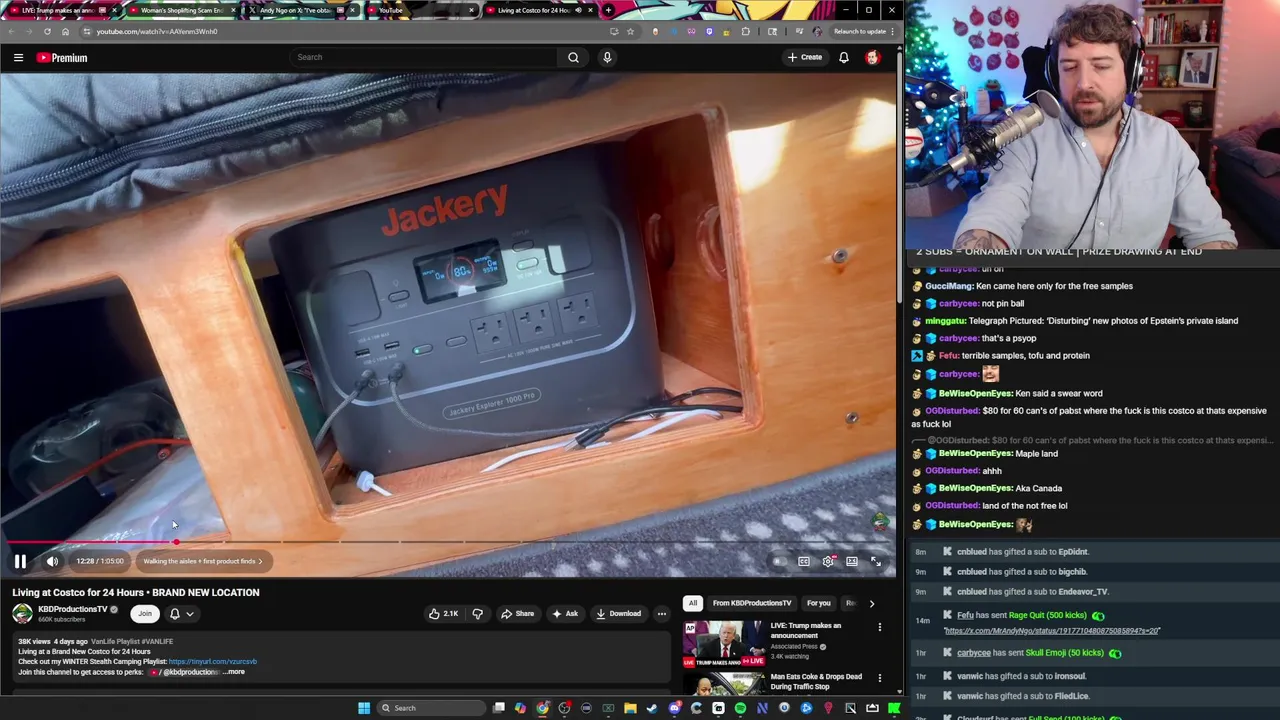Viewport: 1280px width, 720px height.
Task: Toggle closed captions in player
Action: pos(804,561)
